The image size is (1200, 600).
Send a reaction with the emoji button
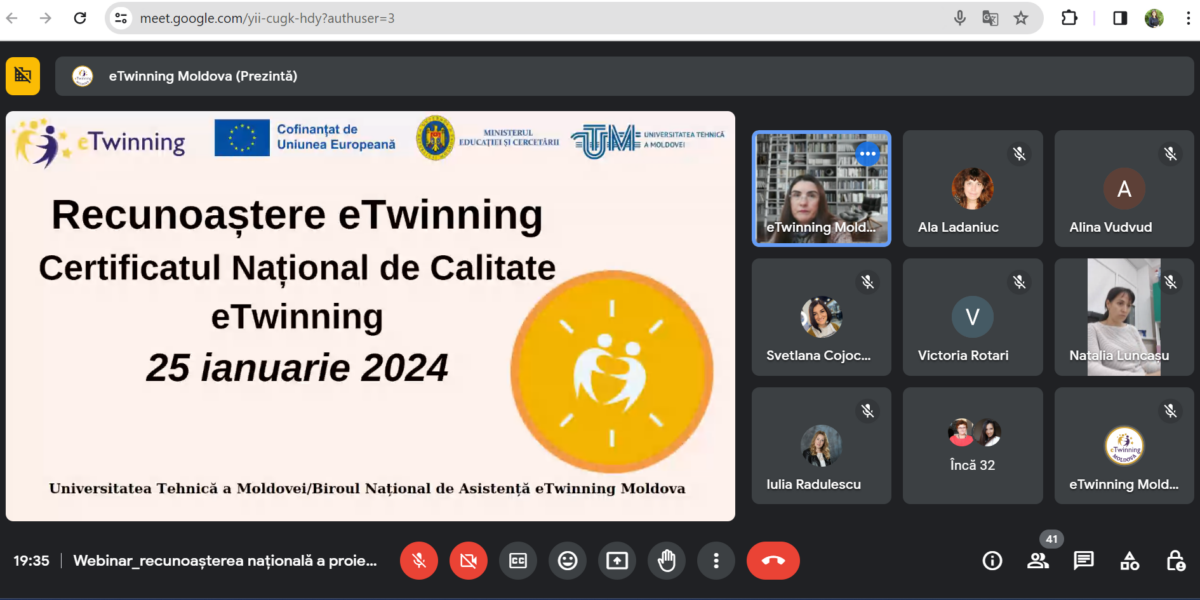tap(567, 561)
